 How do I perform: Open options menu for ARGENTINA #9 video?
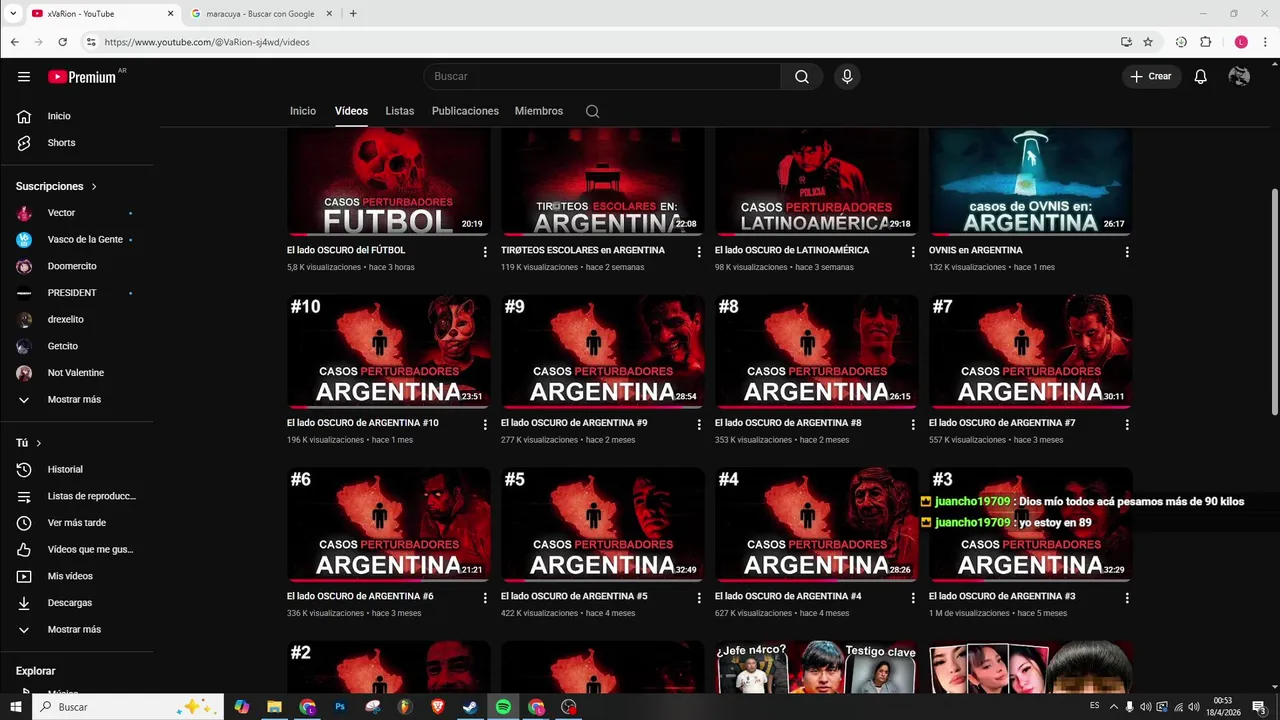tap(699, 425)
